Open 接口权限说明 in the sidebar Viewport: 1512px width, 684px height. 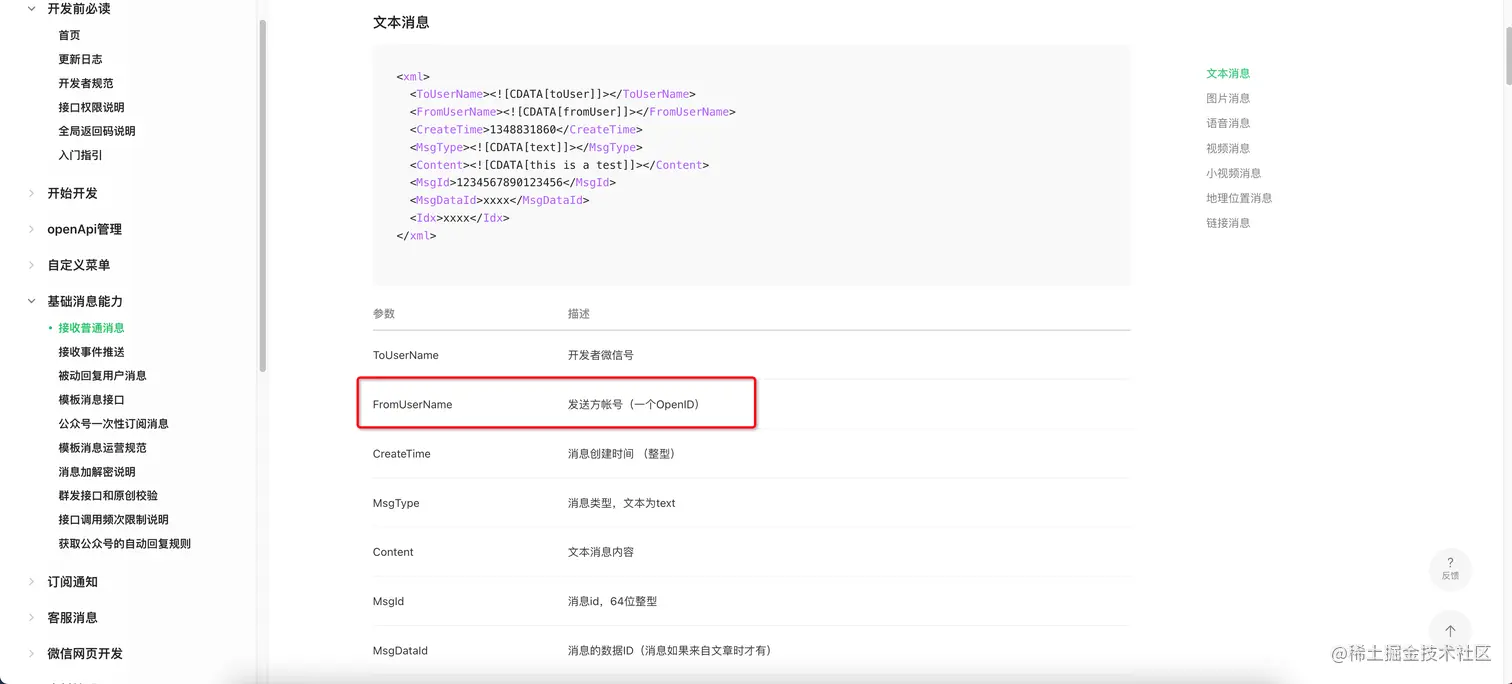coord(91,107)
